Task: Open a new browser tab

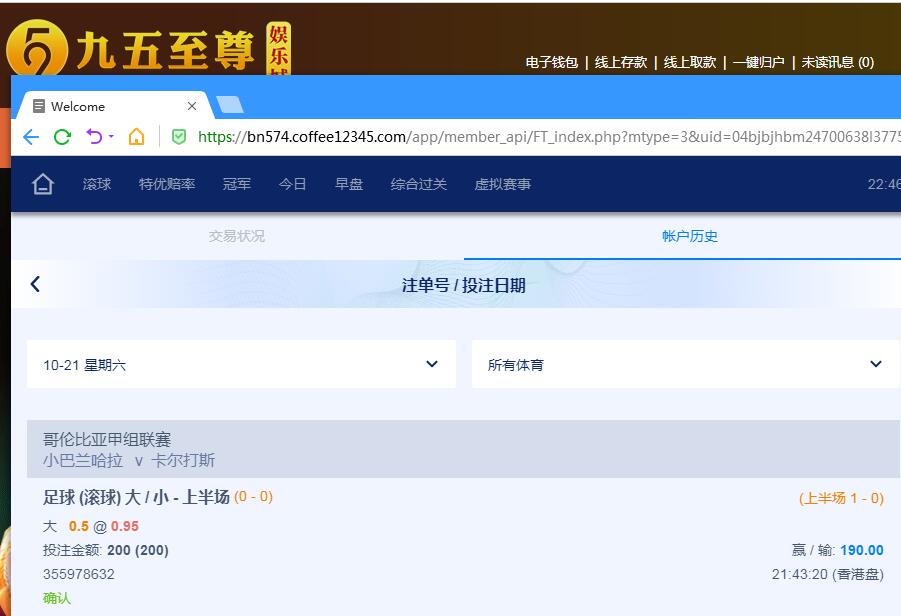Action: coord(230,105)
